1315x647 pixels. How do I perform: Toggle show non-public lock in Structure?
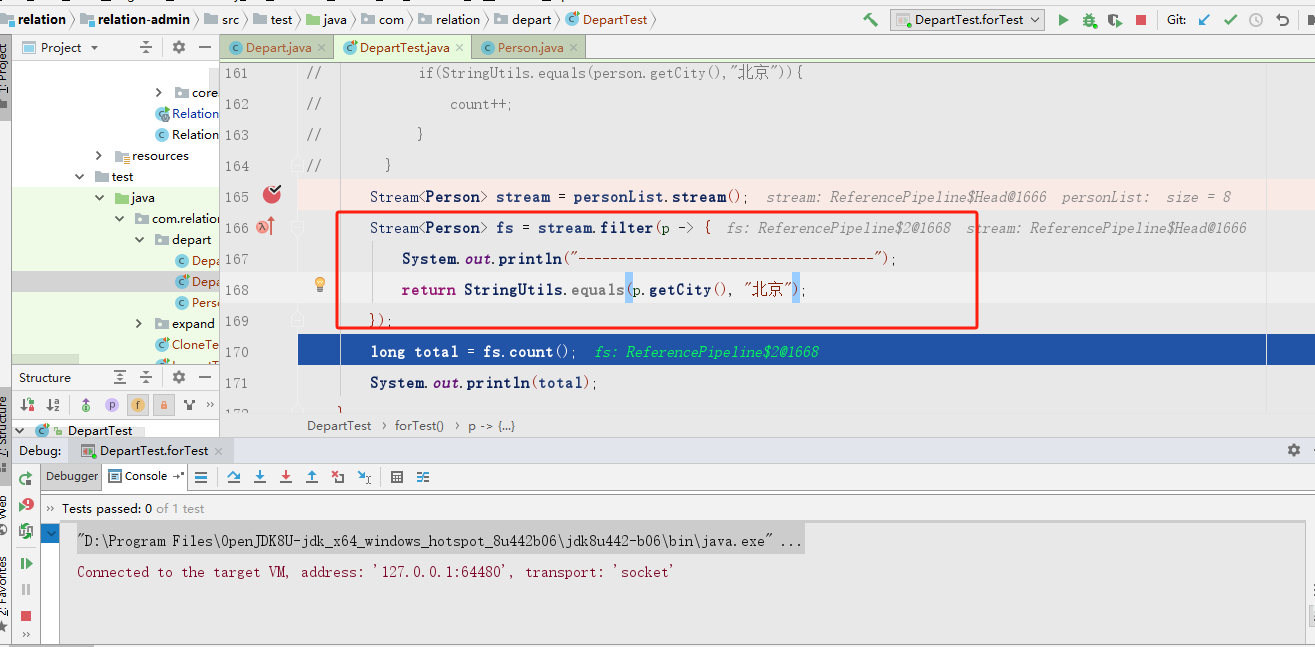coord(162,405)
